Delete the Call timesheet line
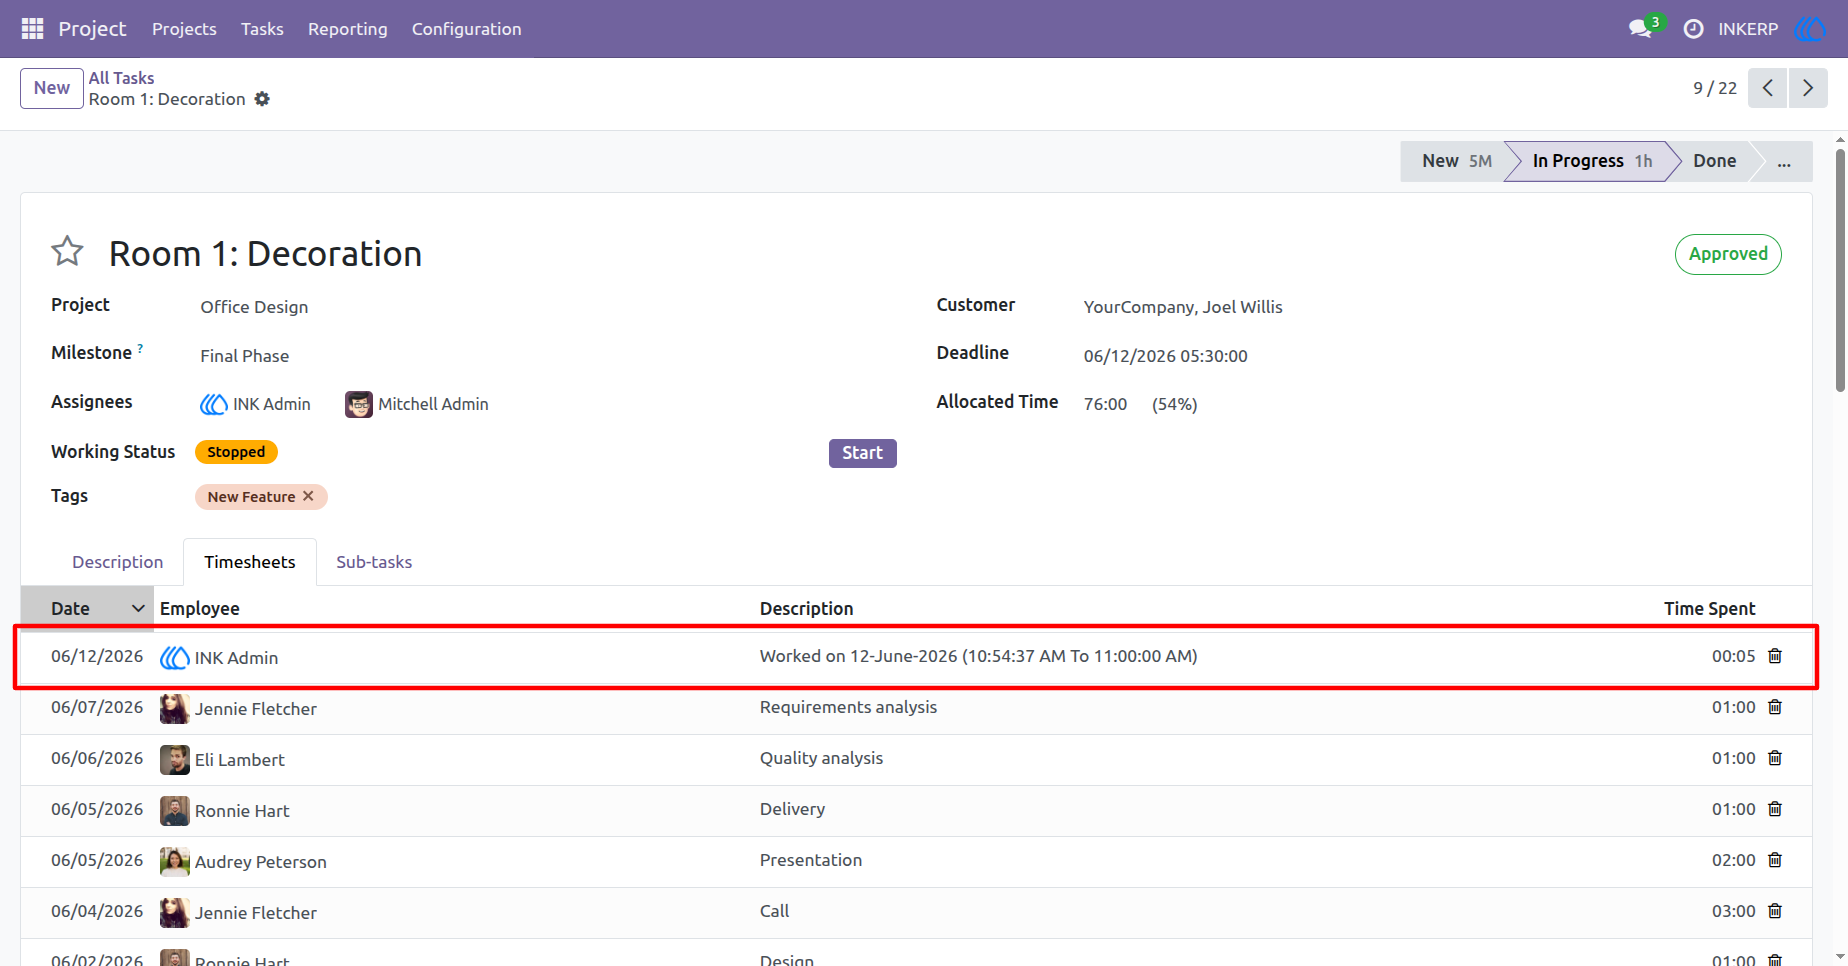Image resolution: width=1848 pixels, height=966 pixels. (1775, 911)
